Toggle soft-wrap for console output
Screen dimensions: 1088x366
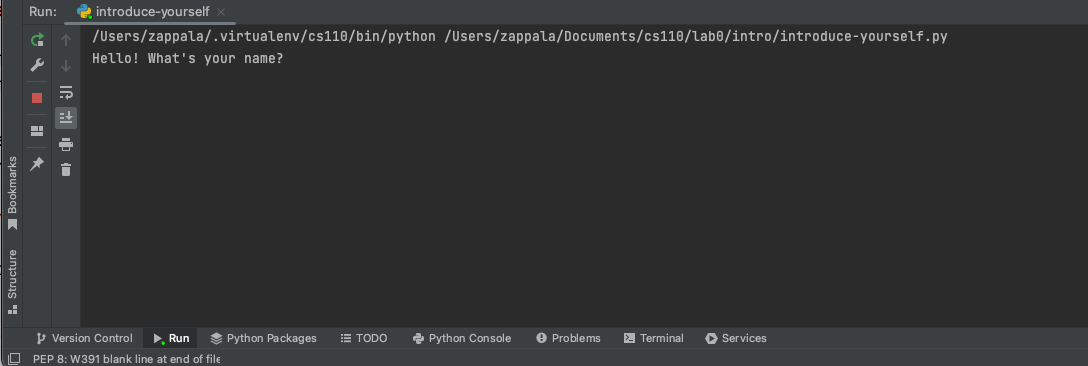click(66, 92)
